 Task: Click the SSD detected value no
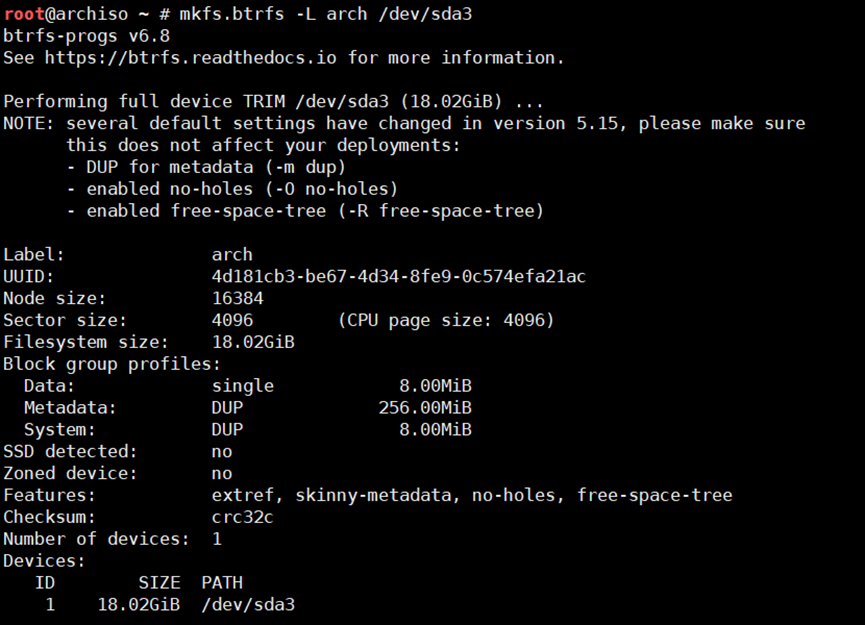pyautogui.click(x=222, y=452)
